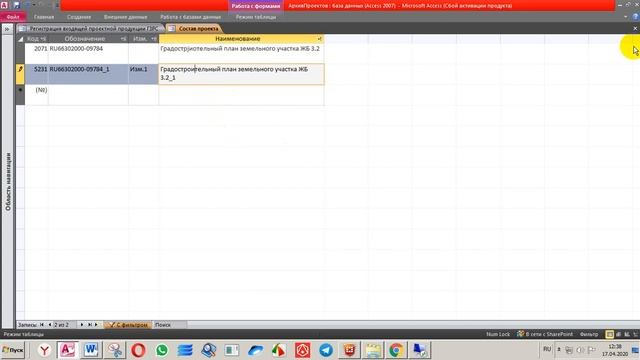
Task: Go to the previous record button
Action: pos(49,325)
